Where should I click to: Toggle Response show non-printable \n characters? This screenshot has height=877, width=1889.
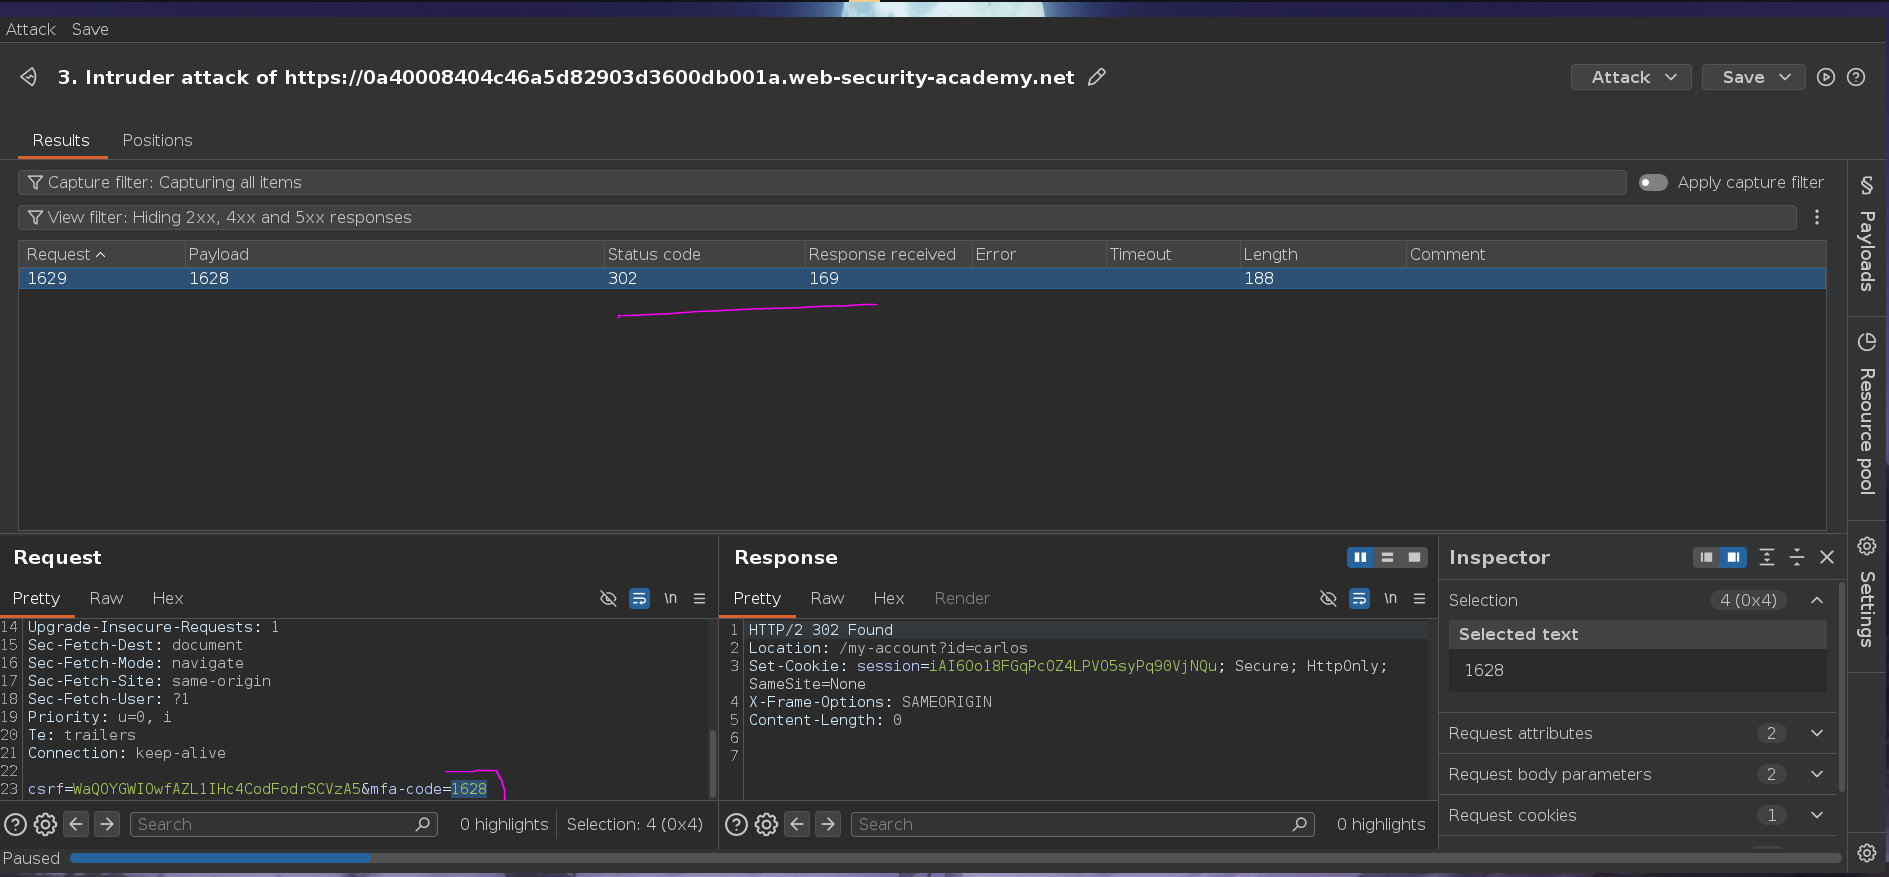pos(1390,598)
